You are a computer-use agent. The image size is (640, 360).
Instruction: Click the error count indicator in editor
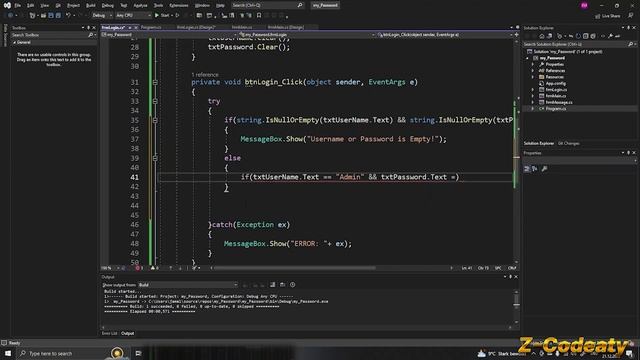pyautogui.click(x=139, y=268)
